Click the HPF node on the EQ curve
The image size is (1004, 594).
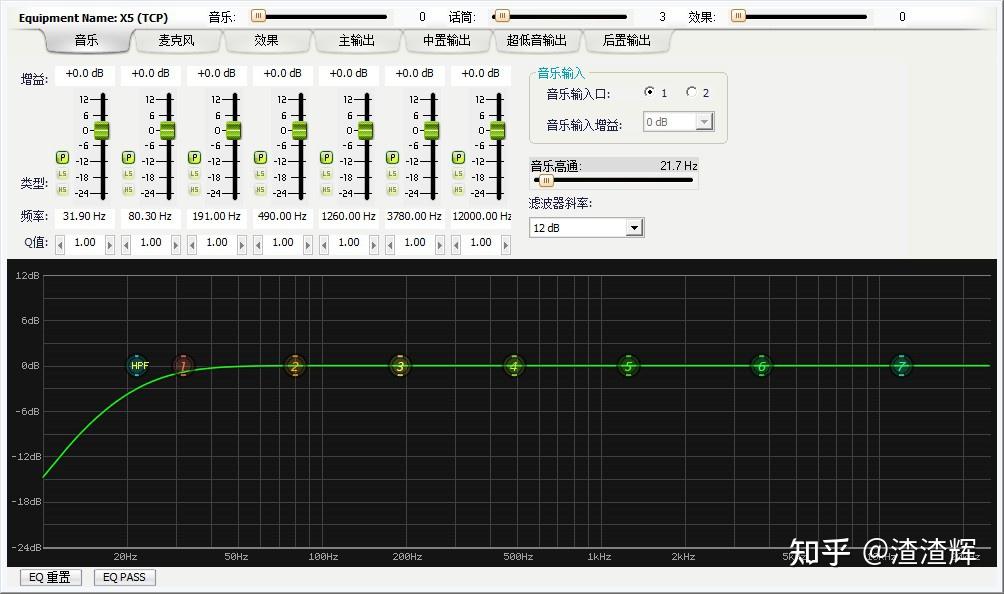(138, 365)
